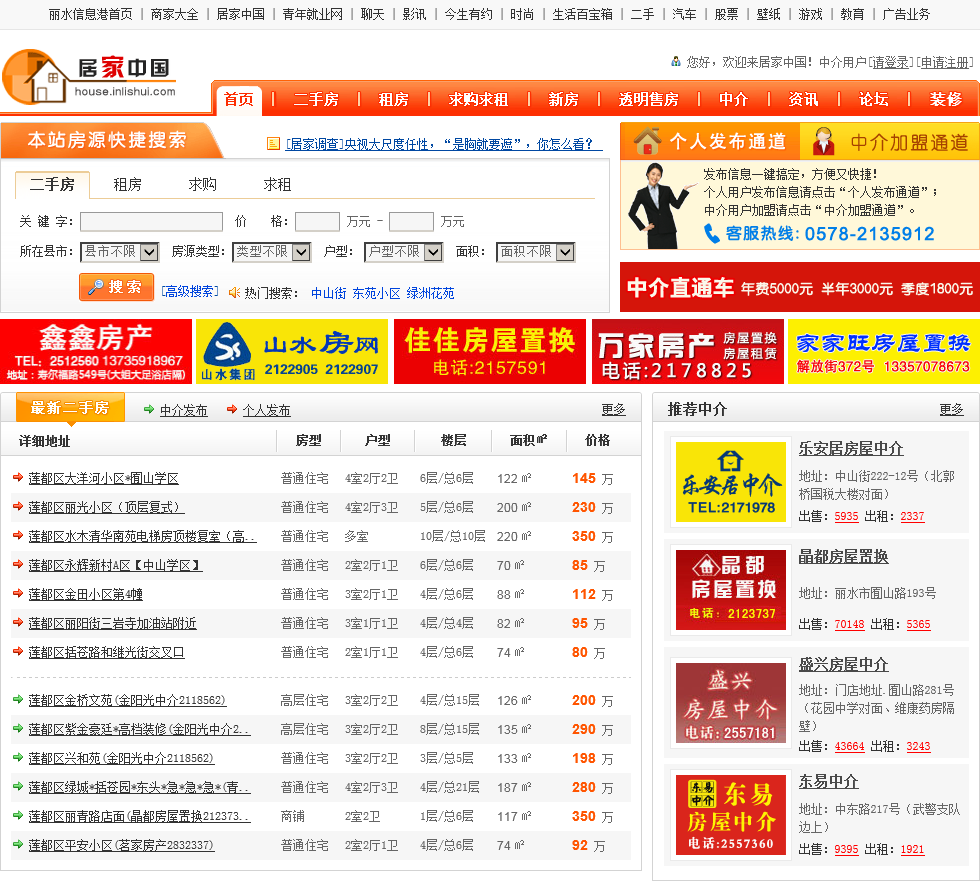Open 装修 in the navigation bar
The image size is (980, 891).
(946, 99)
